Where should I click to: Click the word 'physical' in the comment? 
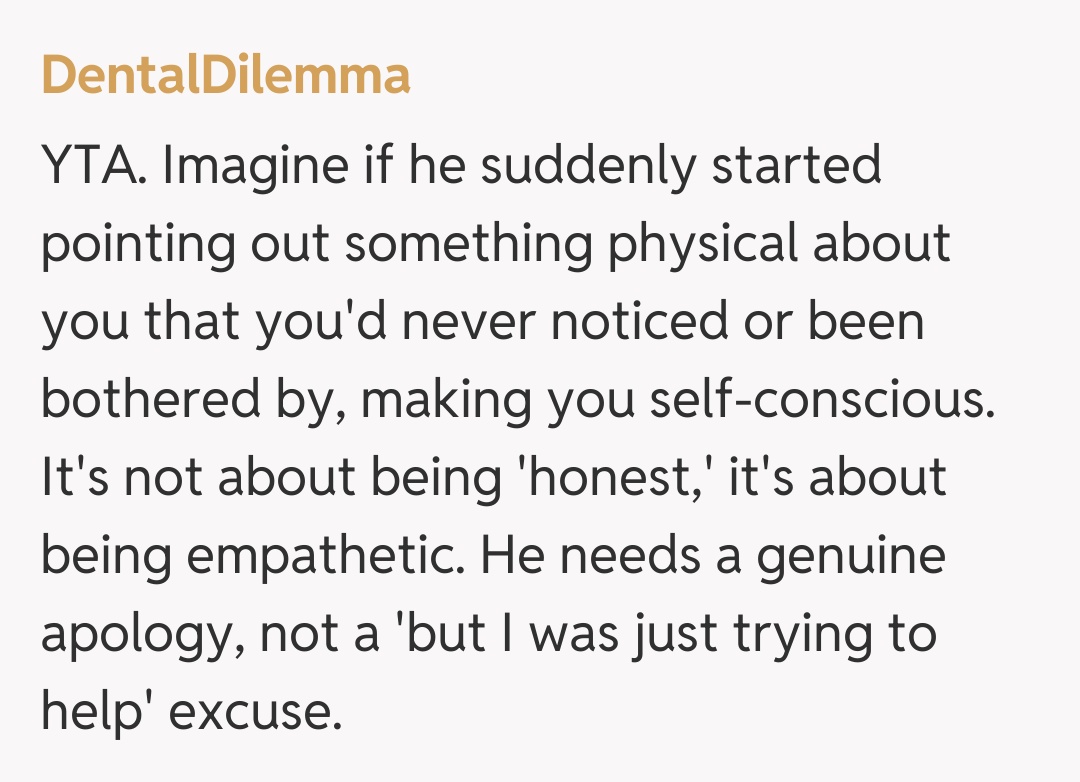pos(704,245)
